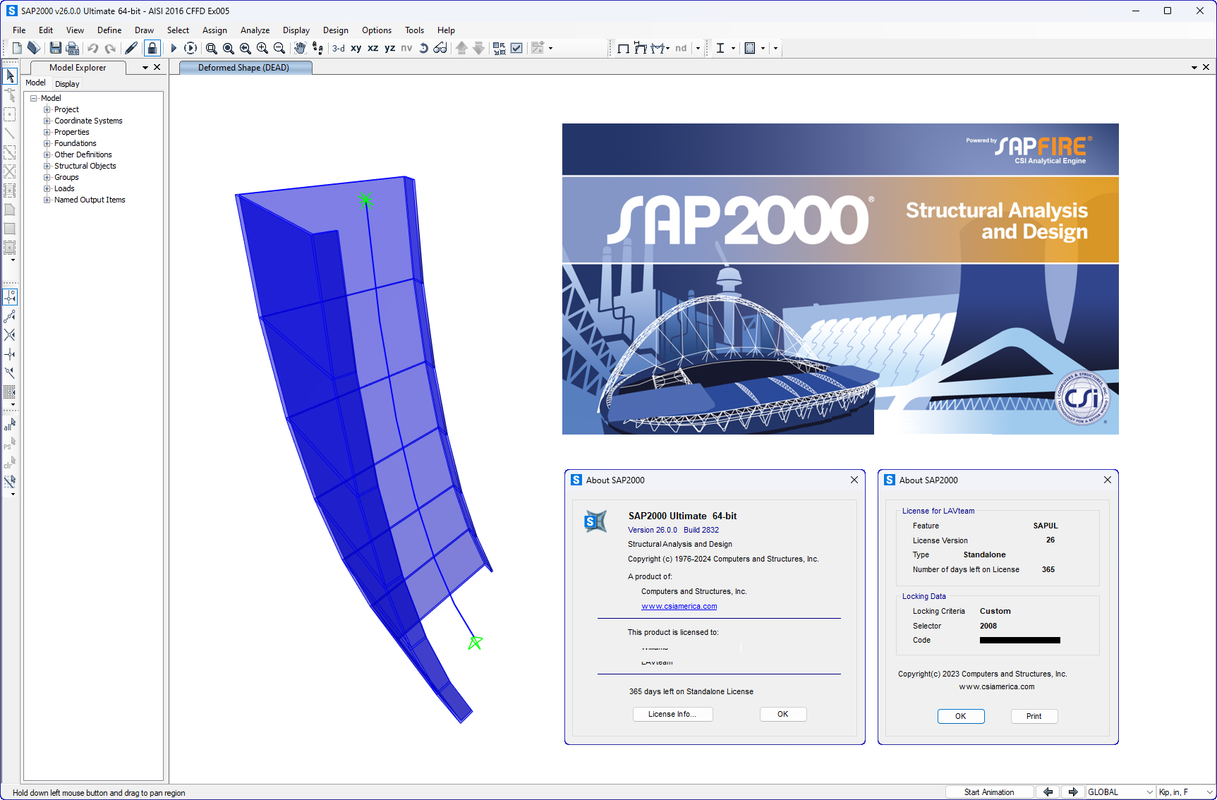Click the Start Animation button
Viewport: 1217px width, 800px height.
988,792
